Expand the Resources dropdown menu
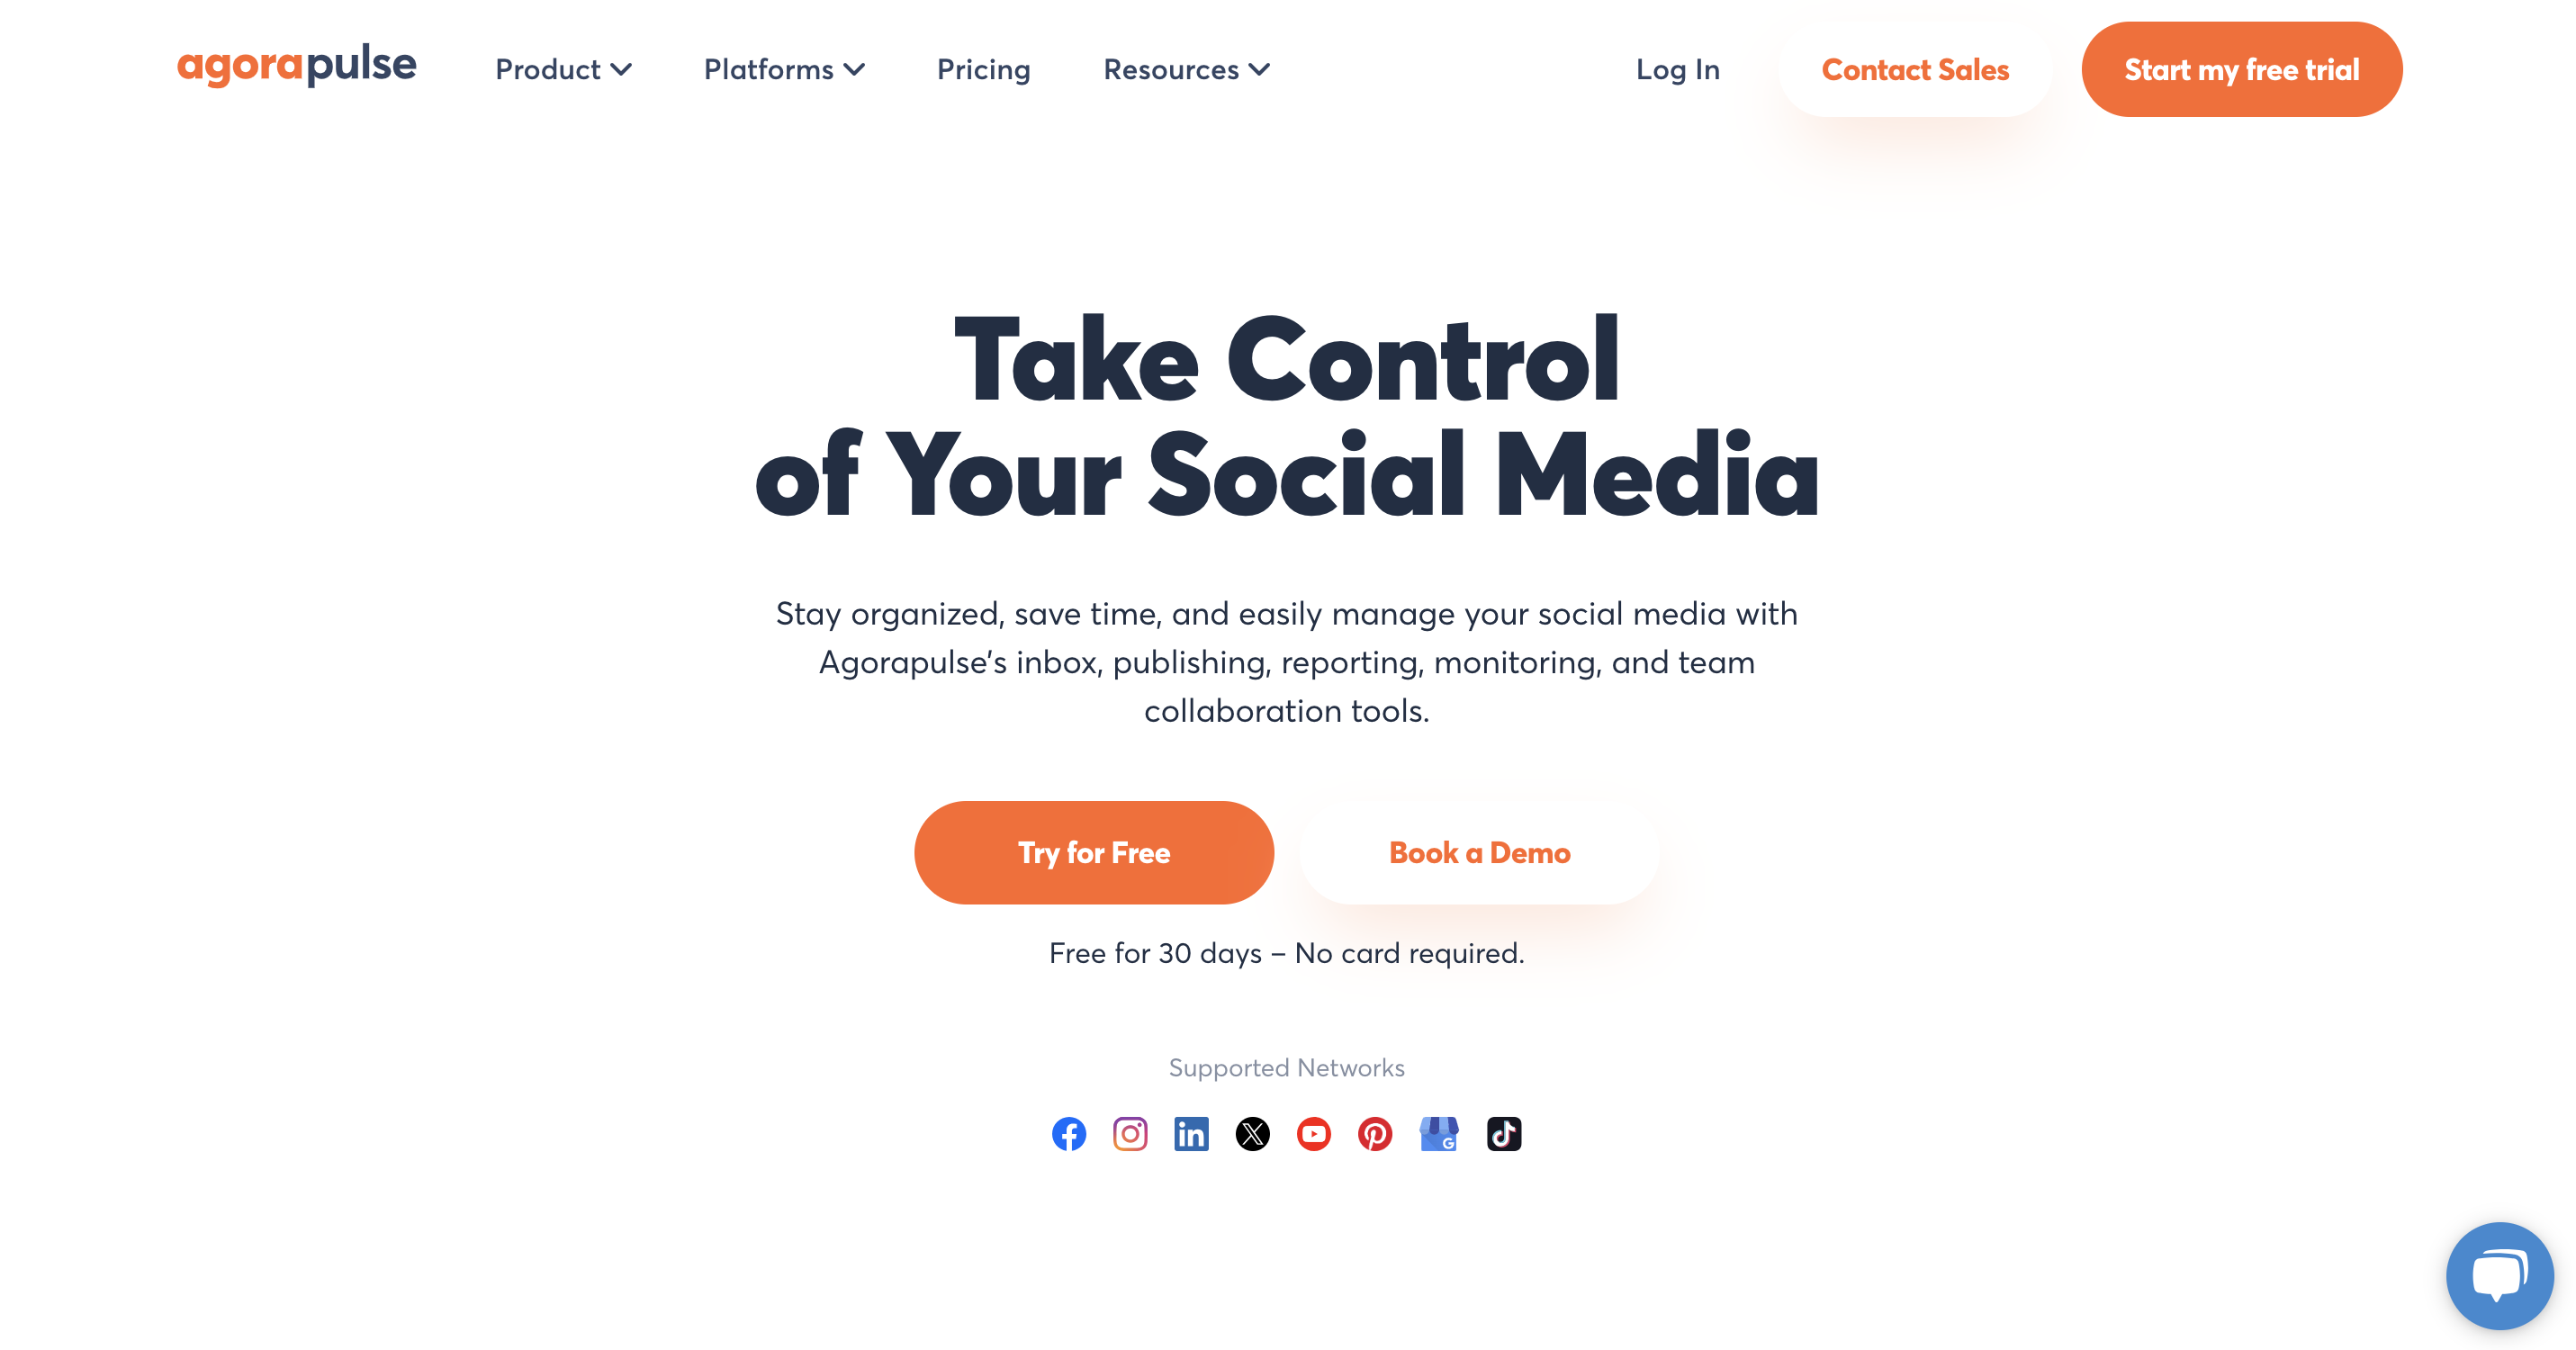This screenshot has height=1350, width=2576. tap(1185, 70)
